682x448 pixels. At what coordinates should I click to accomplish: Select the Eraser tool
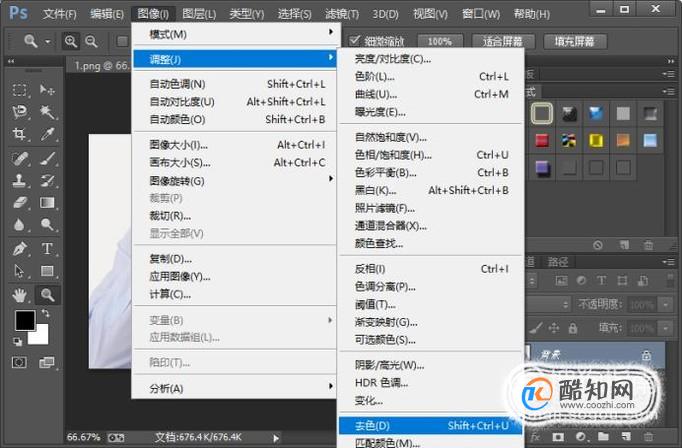coord(19,202)
